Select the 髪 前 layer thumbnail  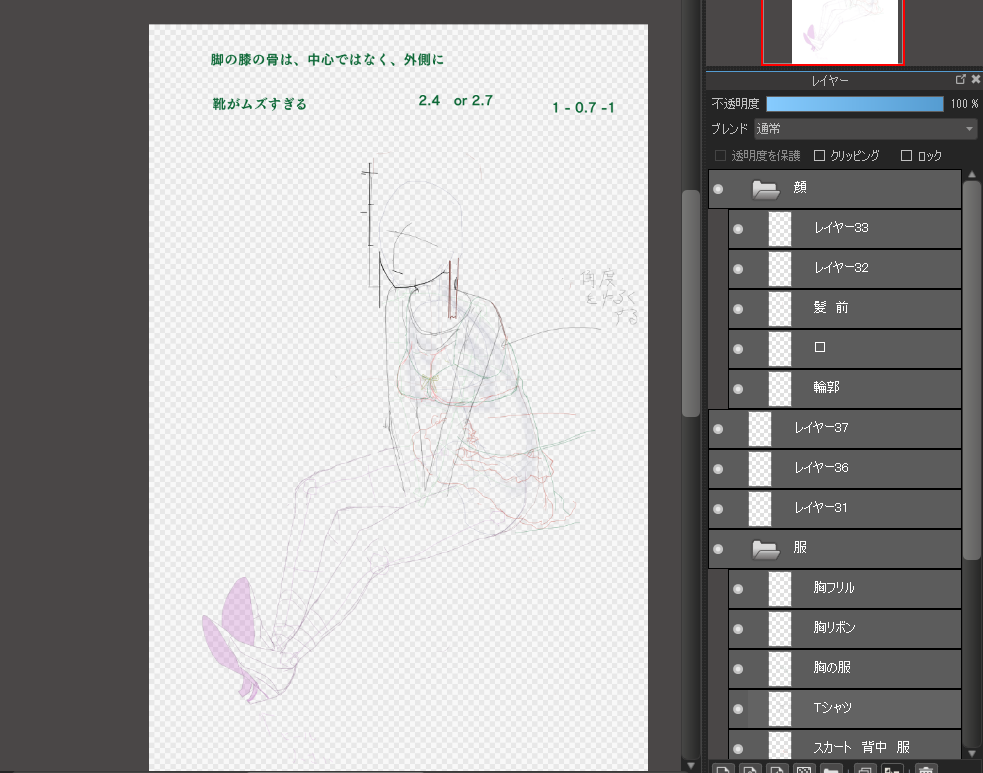780,309
